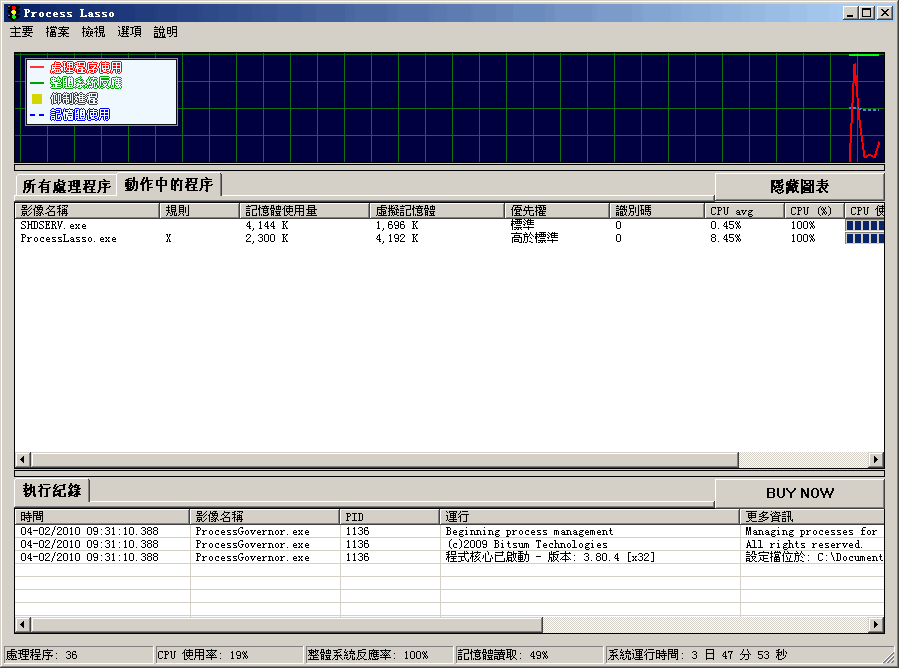
Task: Click the yellow 抑制進程 color square
Action: (38, 96)
